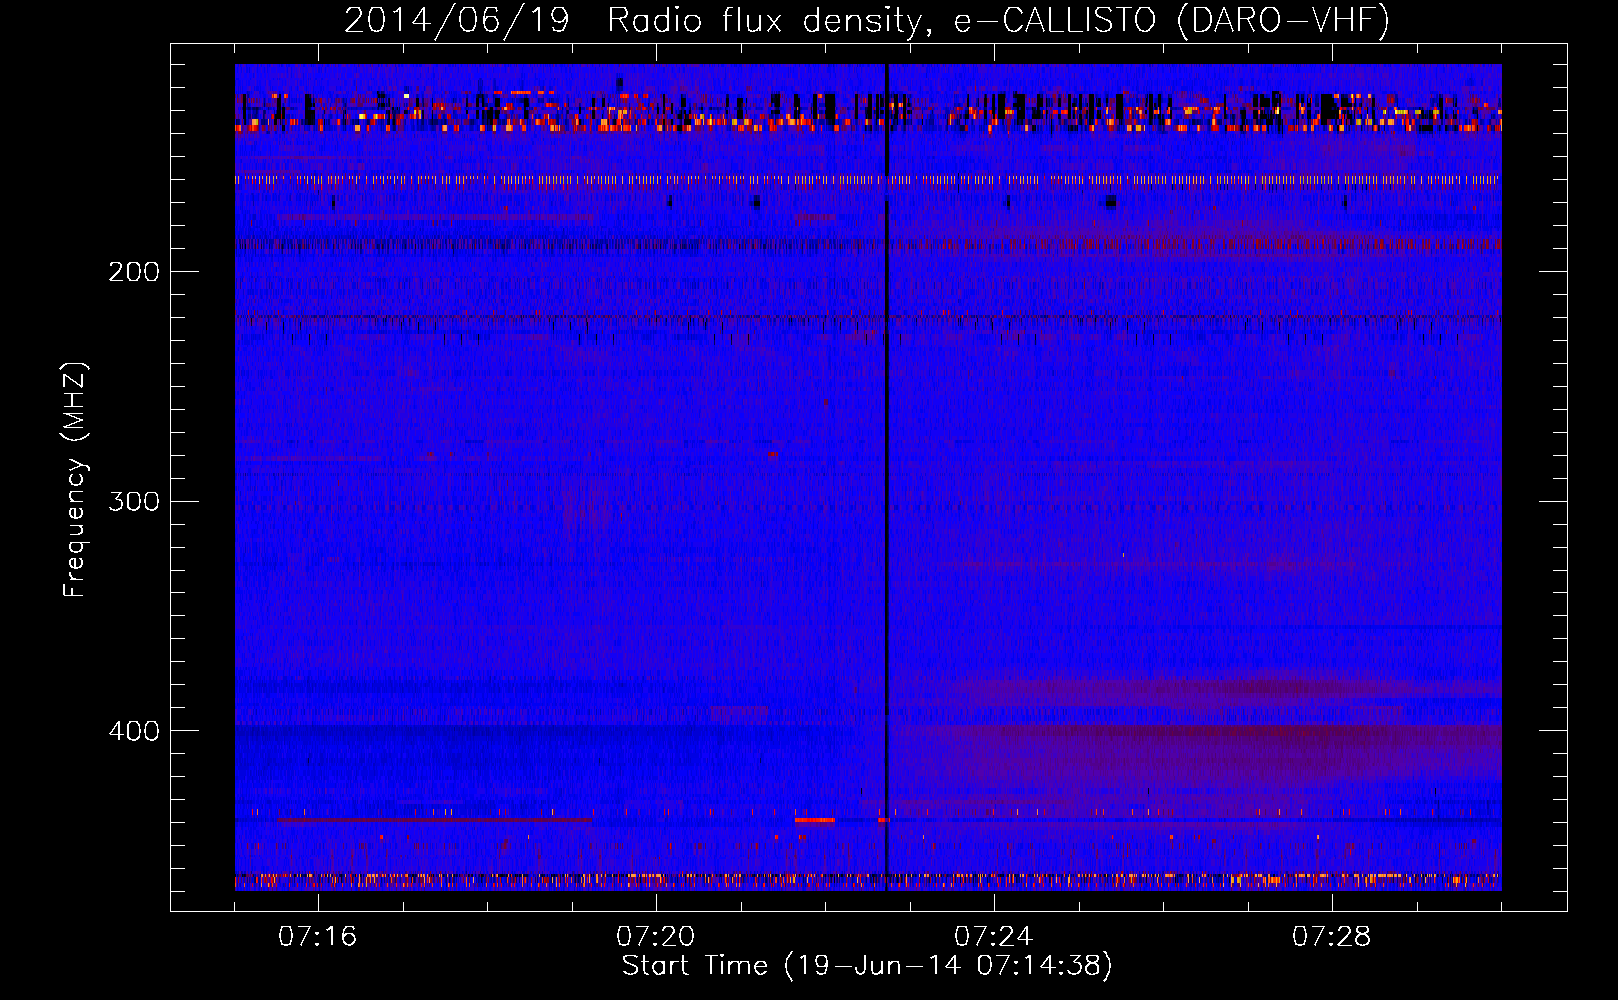This screenshot has height=1000, width=1618.
Task: Click the '300' frequency tick label
Action: 134,501
